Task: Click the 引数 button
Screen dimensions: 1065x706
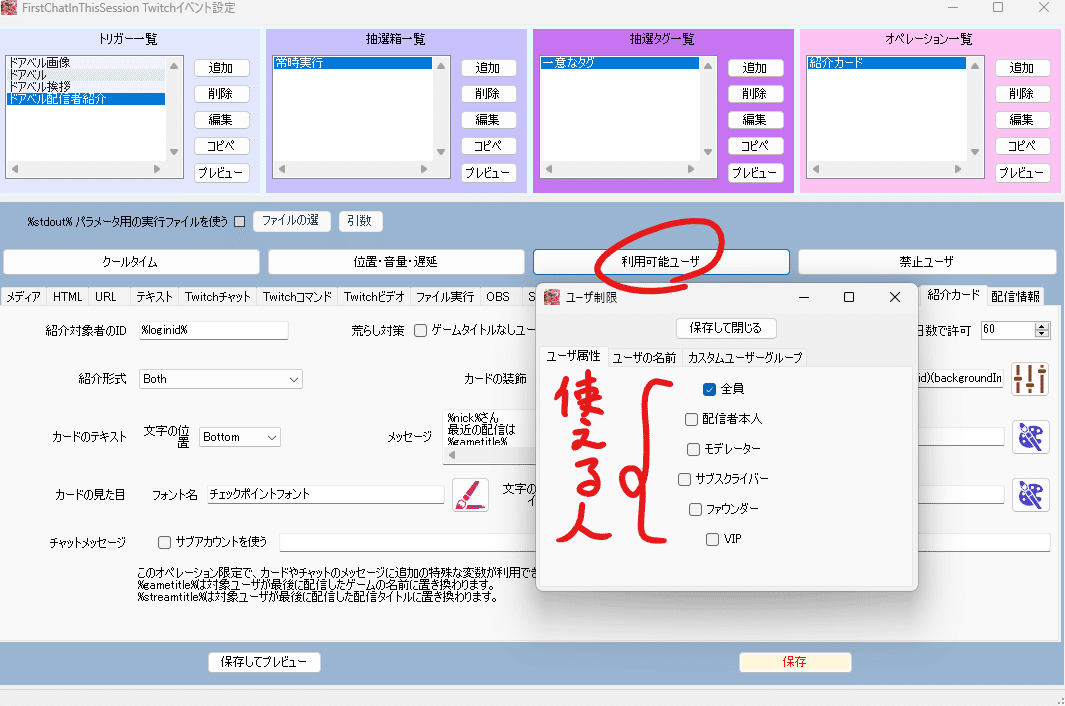Action: (360, 221)
